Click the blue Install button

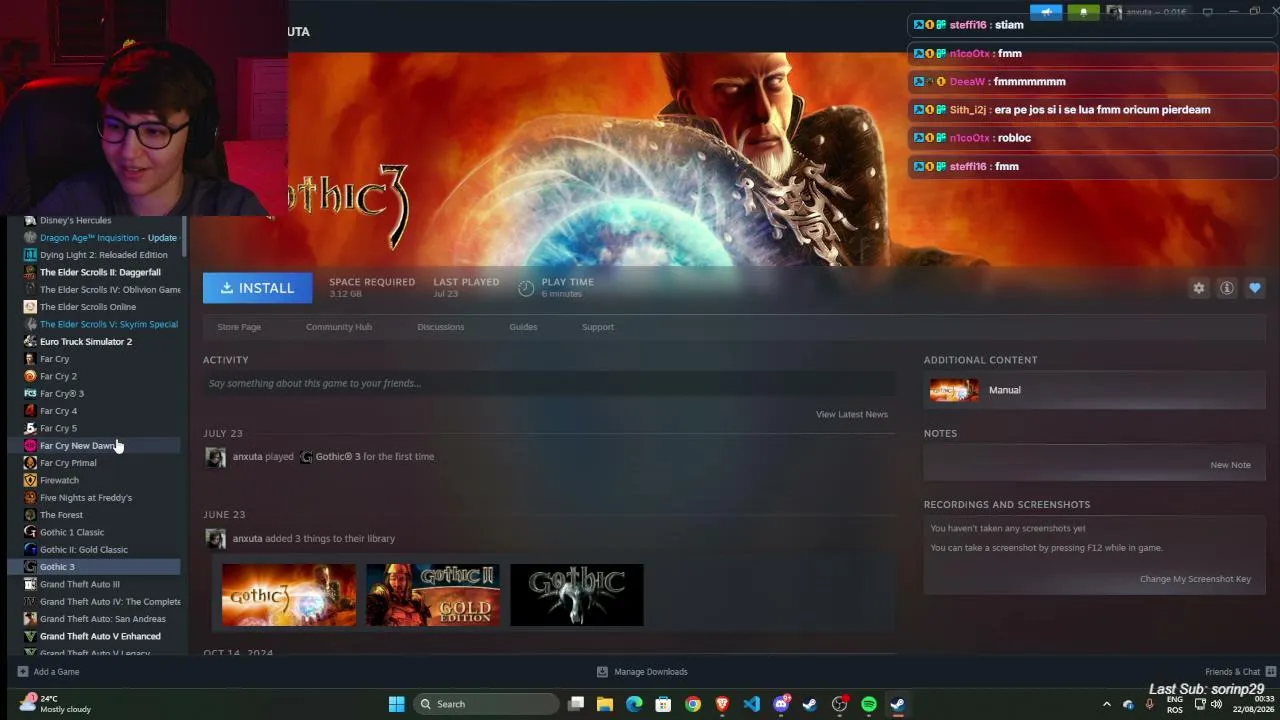click(257, 288)
